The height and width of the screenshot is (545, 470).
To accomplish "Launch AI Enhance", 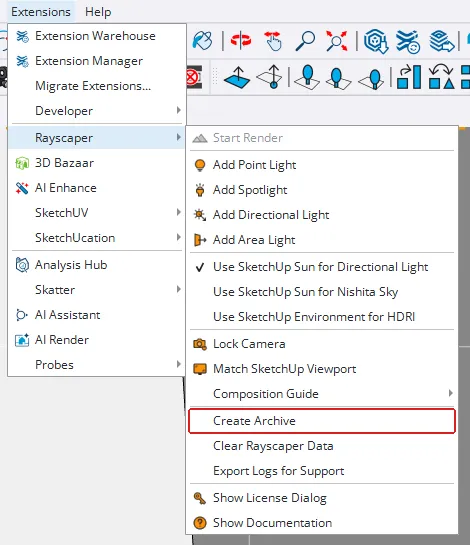I will point(97,188).
